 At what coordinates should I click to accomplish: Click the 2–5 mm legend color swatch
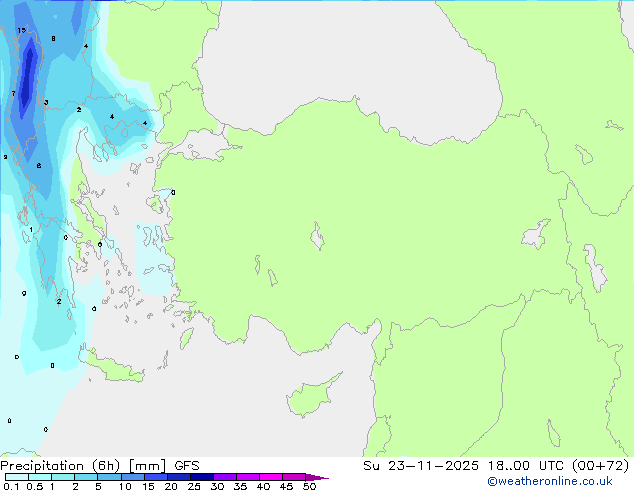point(86,477)
